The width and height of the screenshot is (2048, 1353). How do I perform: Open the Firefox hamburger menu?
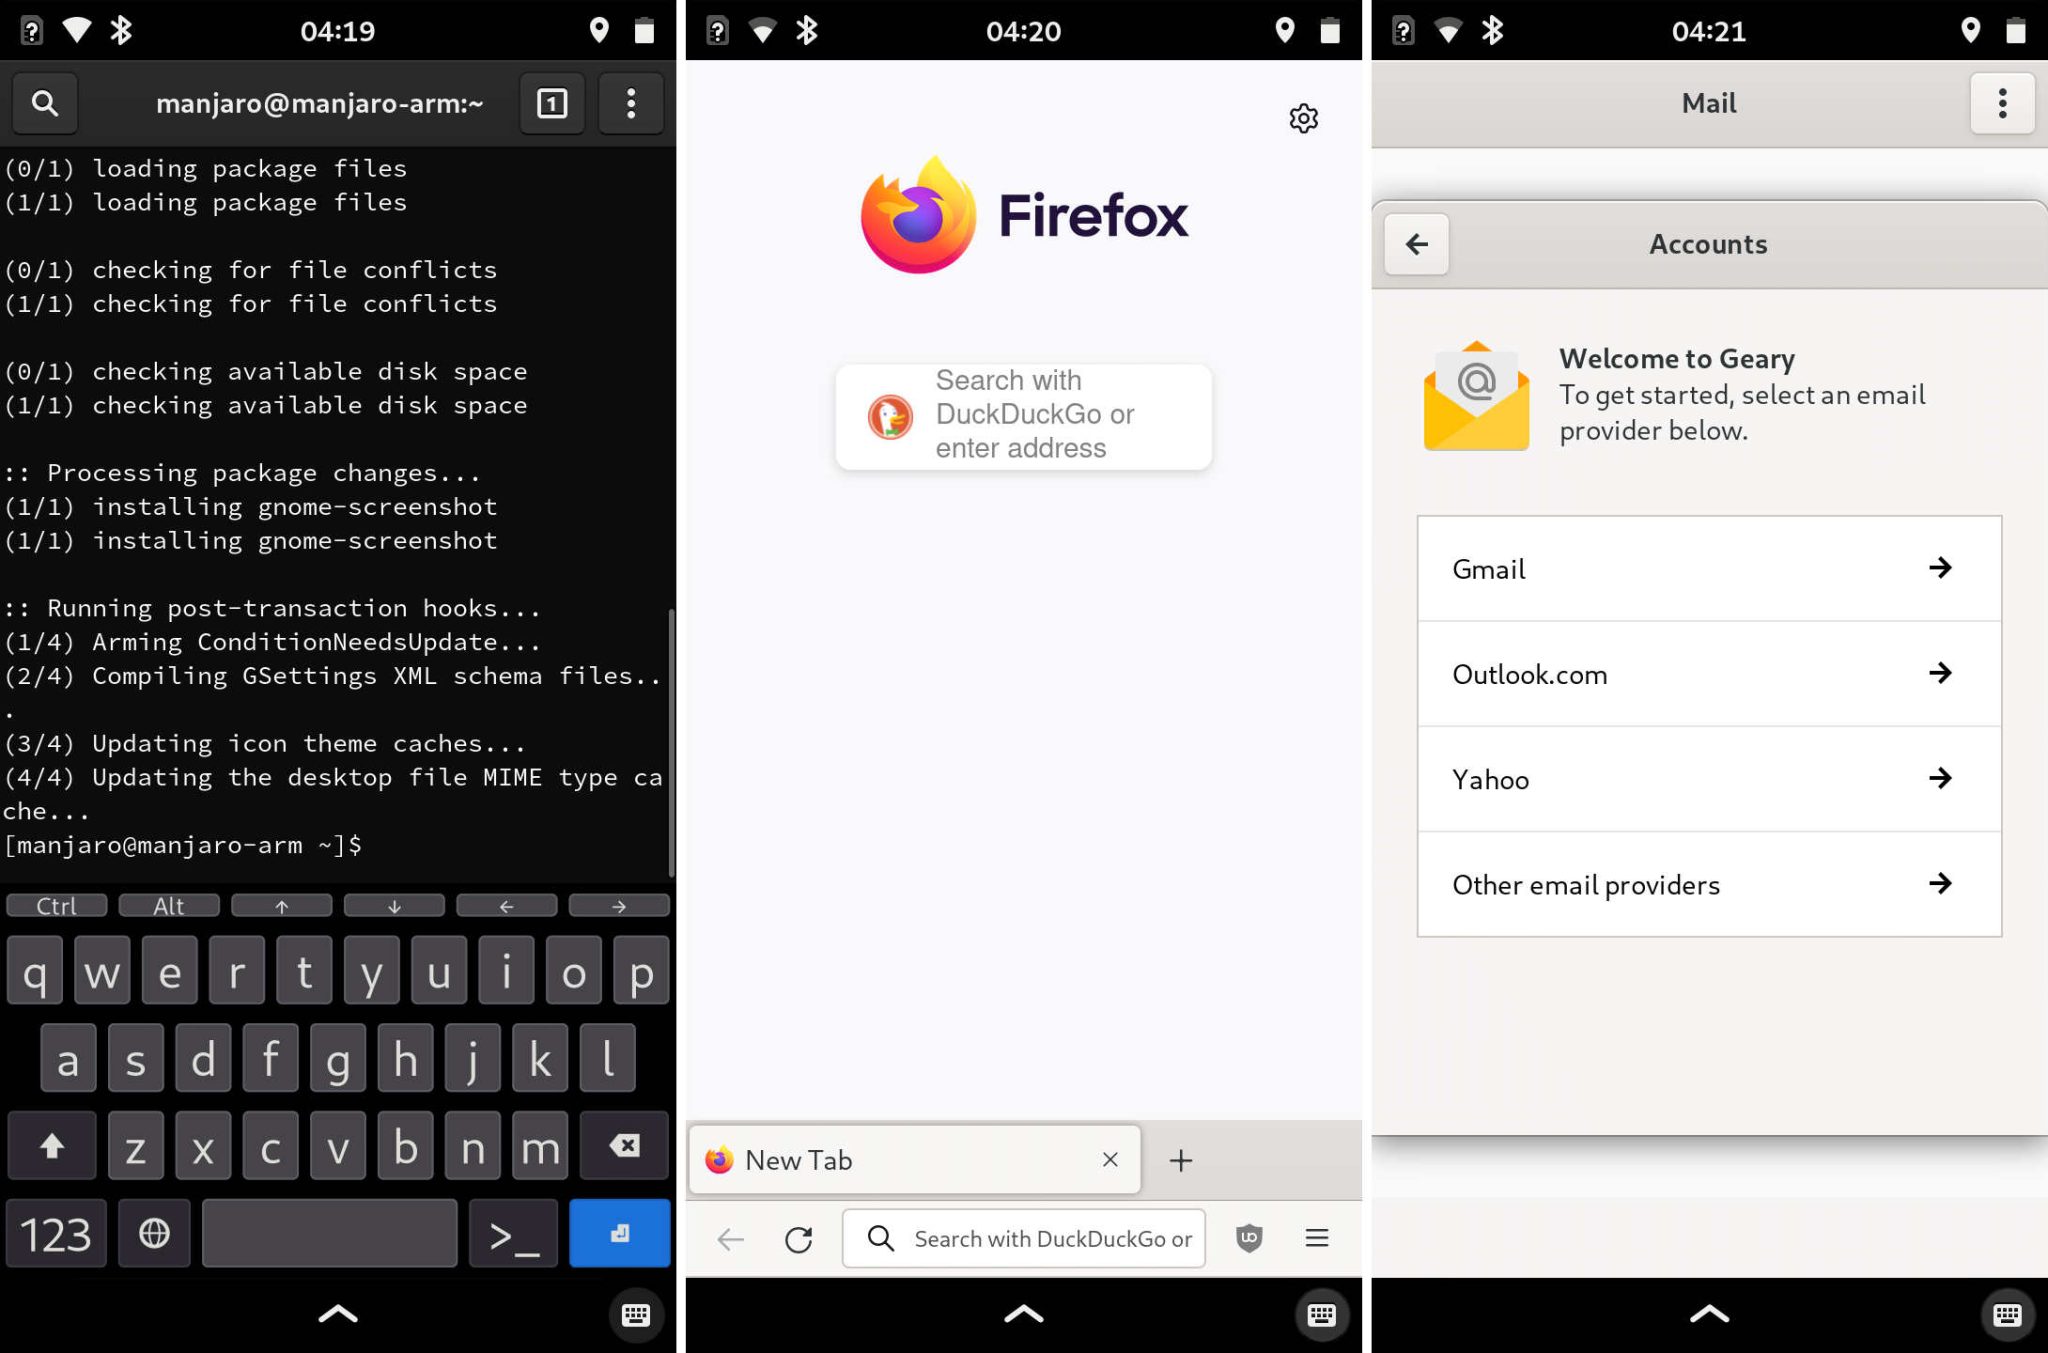pos(1317,1238)
